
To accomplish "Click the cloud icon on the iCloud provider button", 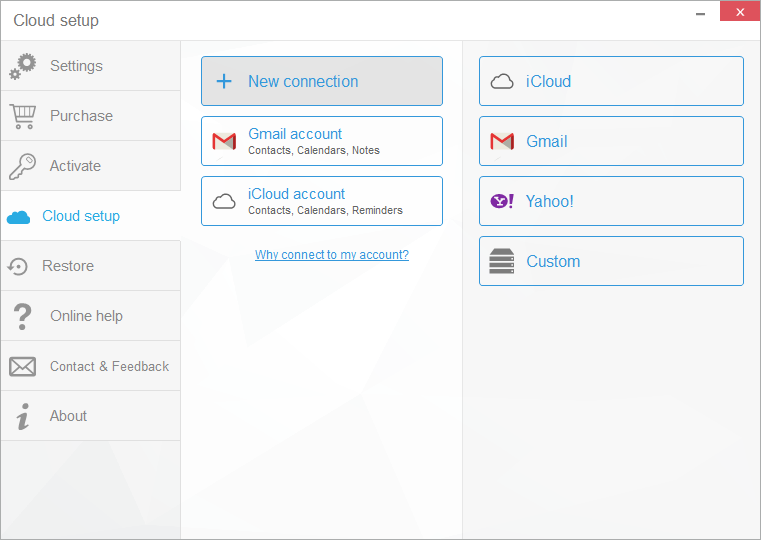I will pos(502,82).
